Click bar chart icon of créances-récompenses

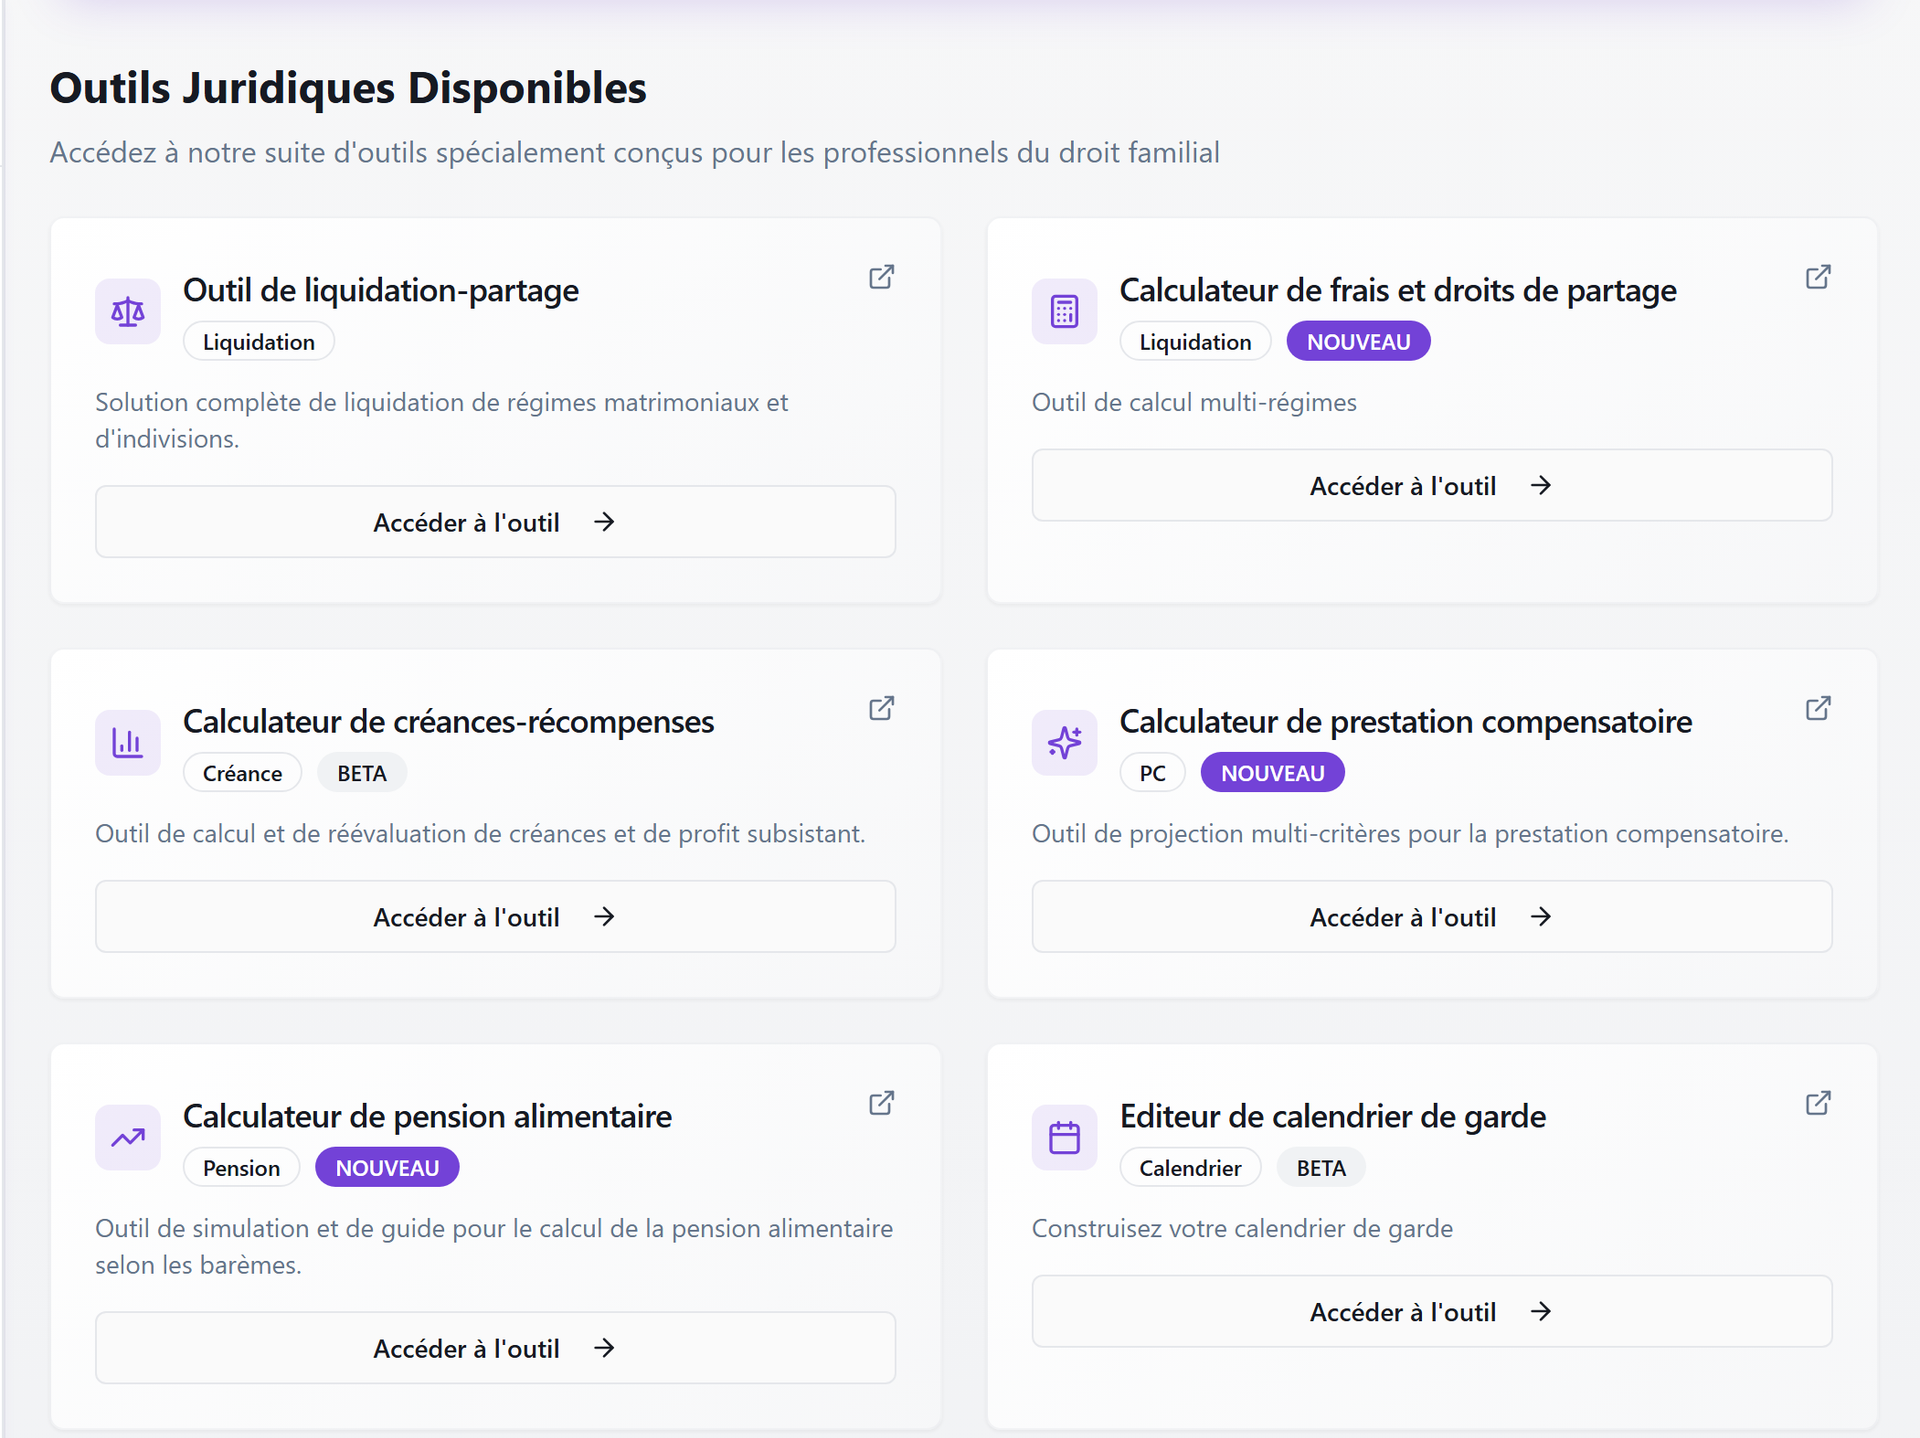click(128, 743)
